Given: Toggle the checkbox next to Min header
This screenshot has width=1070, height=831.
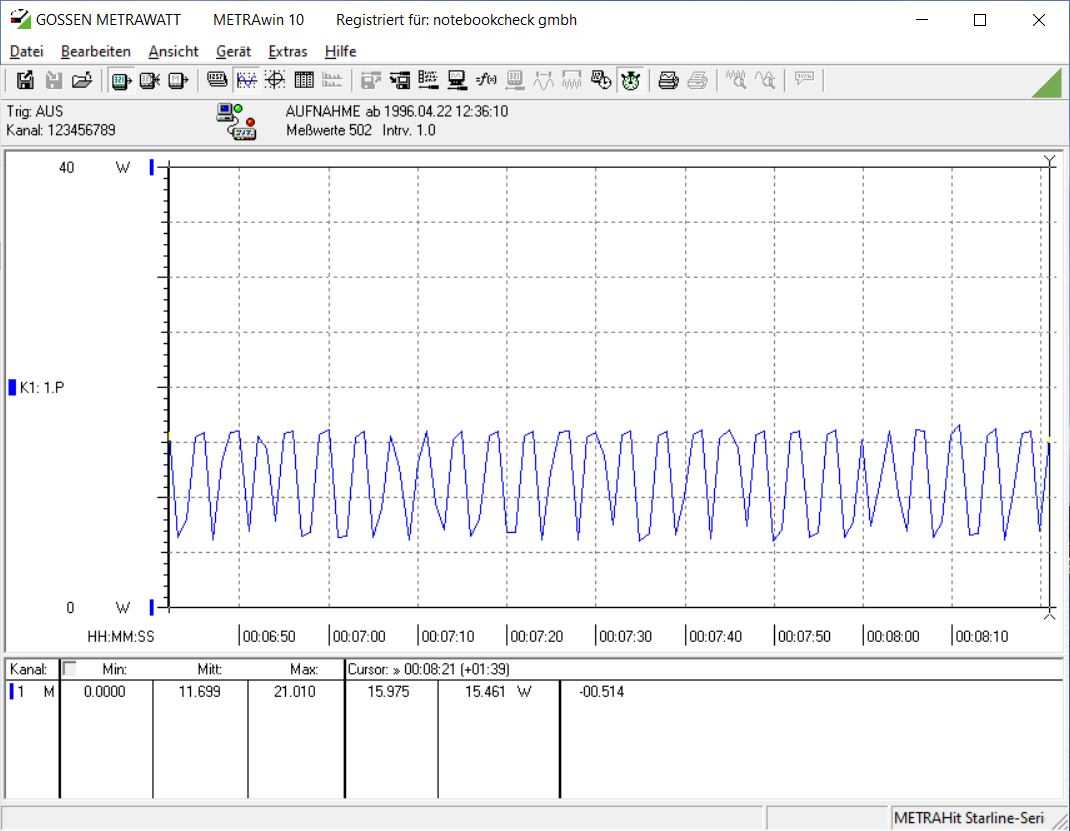Looking at the screenshot, I should coord(70,669).
